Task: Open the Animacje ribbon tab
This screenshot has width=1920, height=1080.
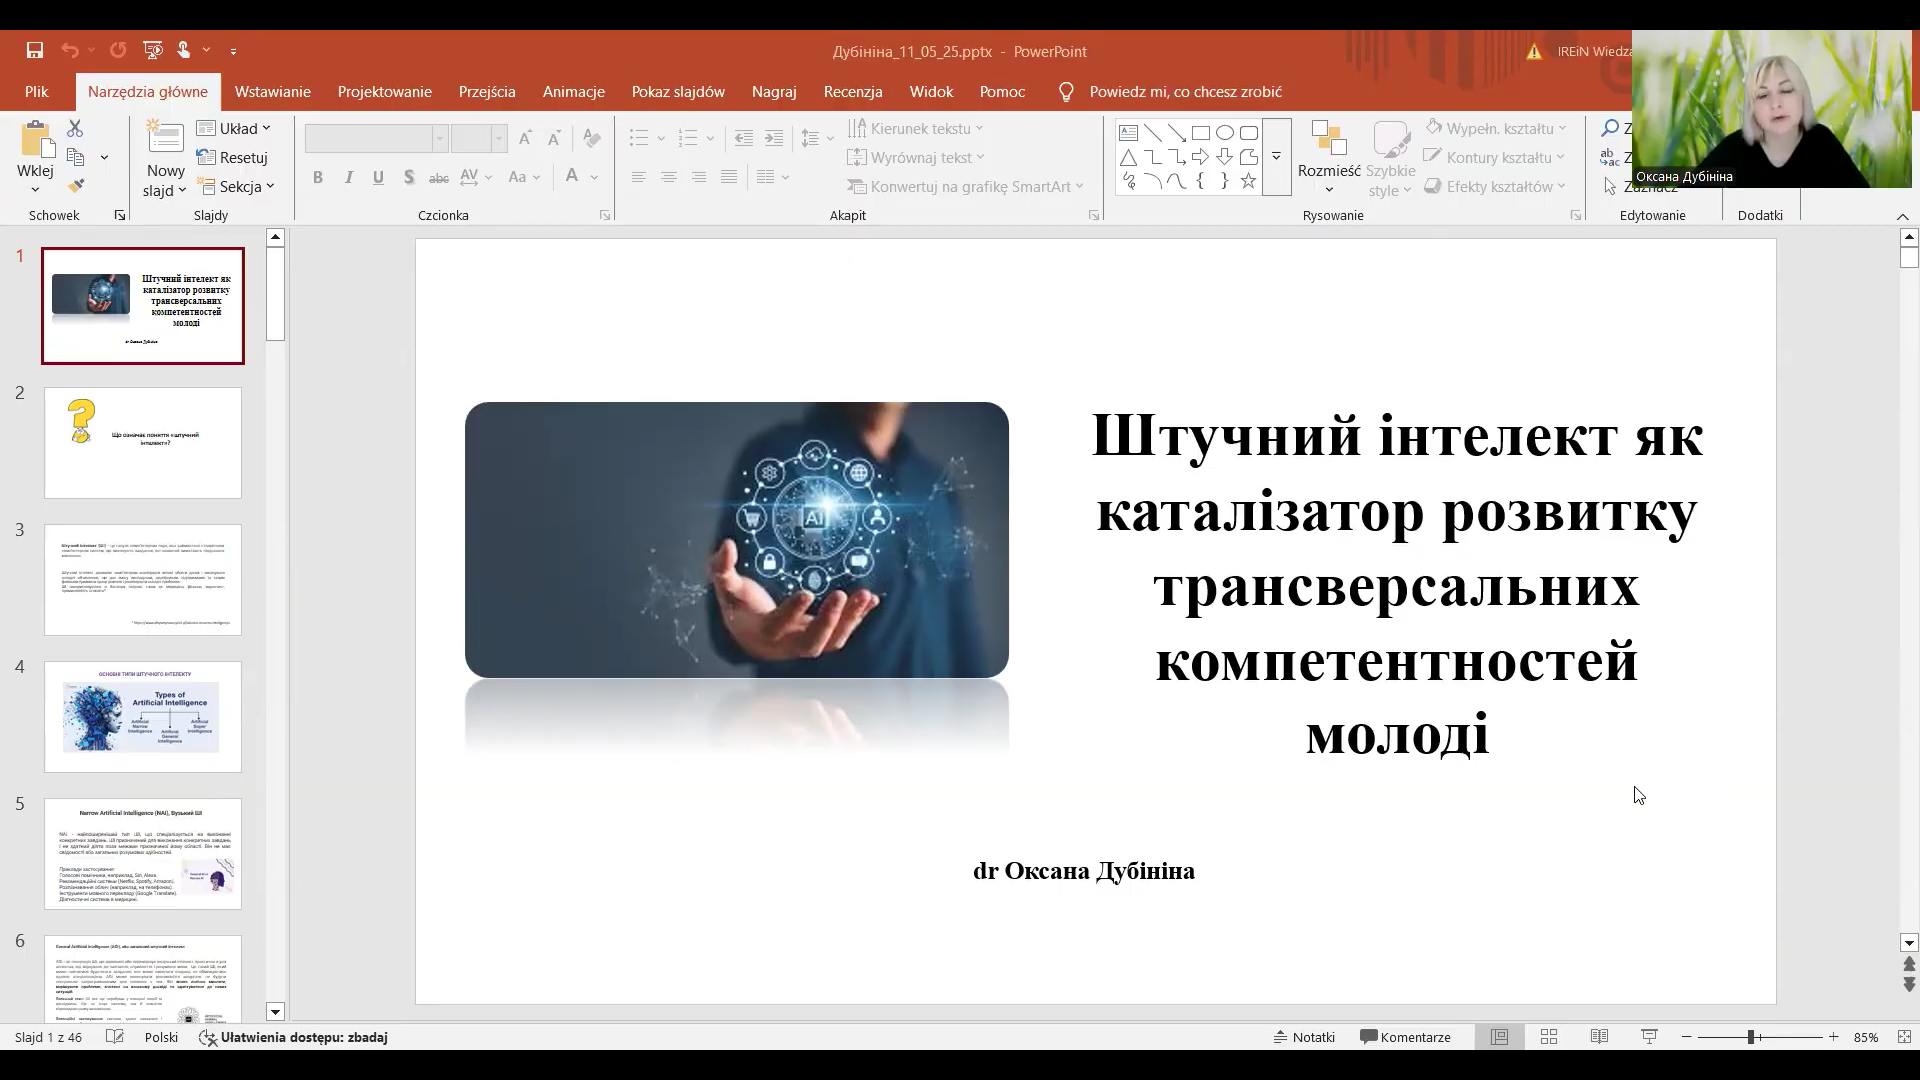Action: (x=573, y=91)
